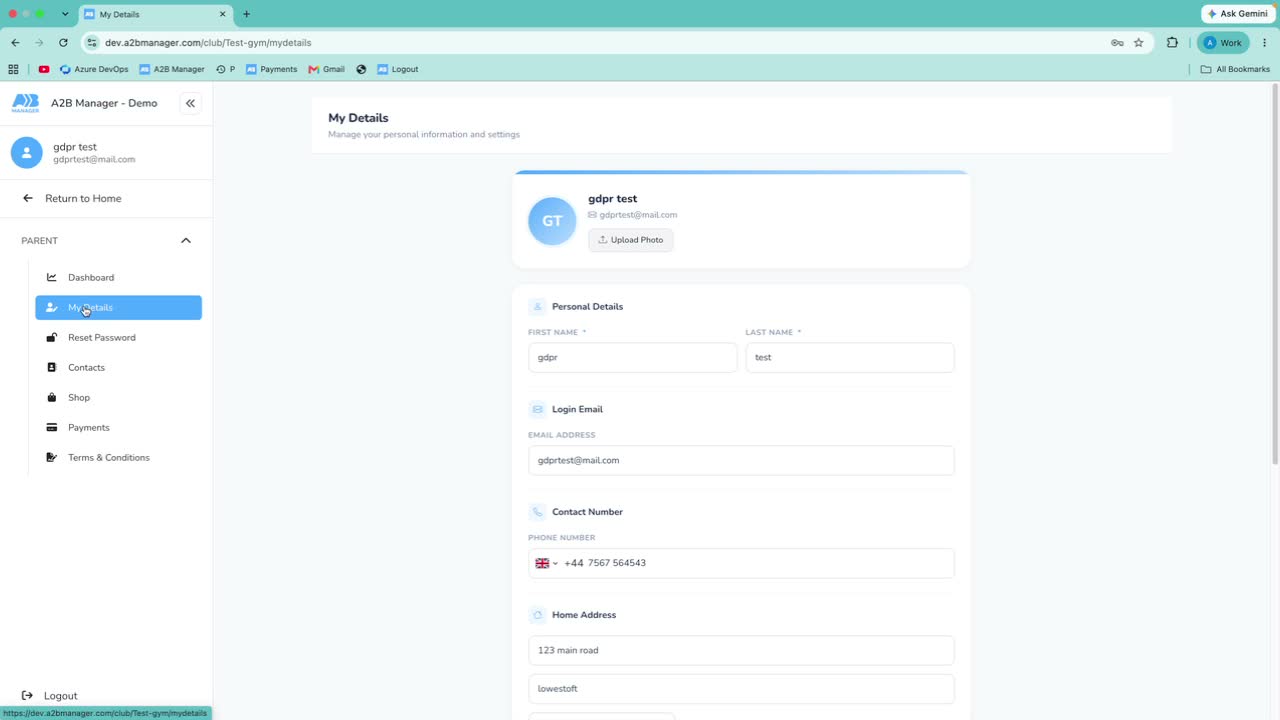The image size is (1280, 720).
Task: Click the A2B Manager logo
Action: pyautogui.click(x=26, y=103)
